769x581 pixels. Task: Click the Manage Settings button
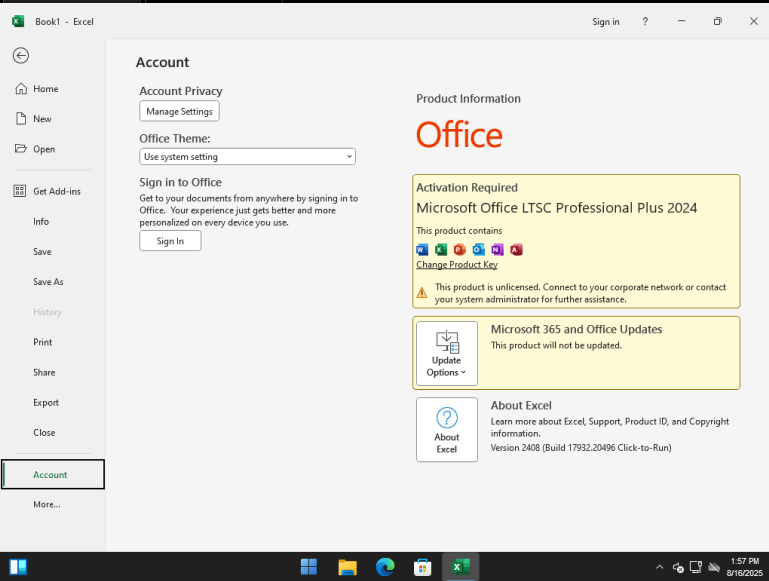click(179, 111)
